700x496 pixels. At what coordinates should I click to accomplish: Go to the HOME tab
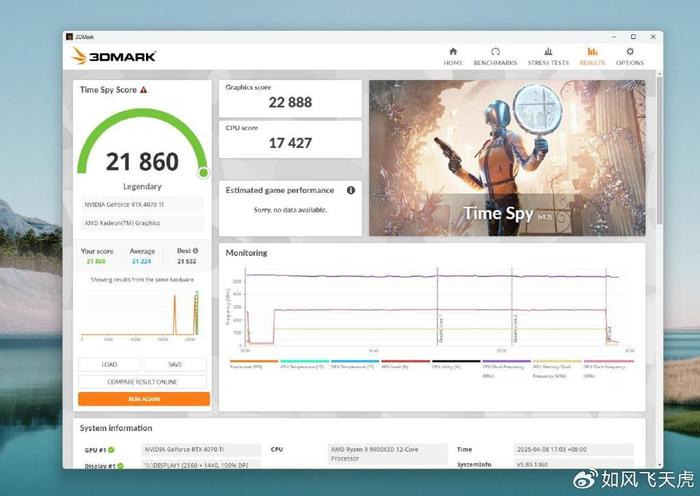(x=453, y=56)
